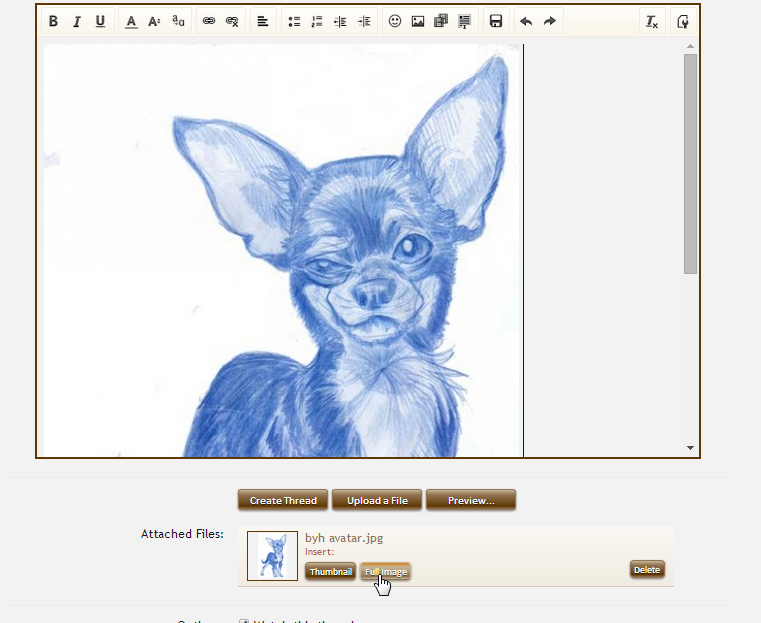Click the Upload a File button
Viewport: 761px width, 623px height.
coord(377,500)
